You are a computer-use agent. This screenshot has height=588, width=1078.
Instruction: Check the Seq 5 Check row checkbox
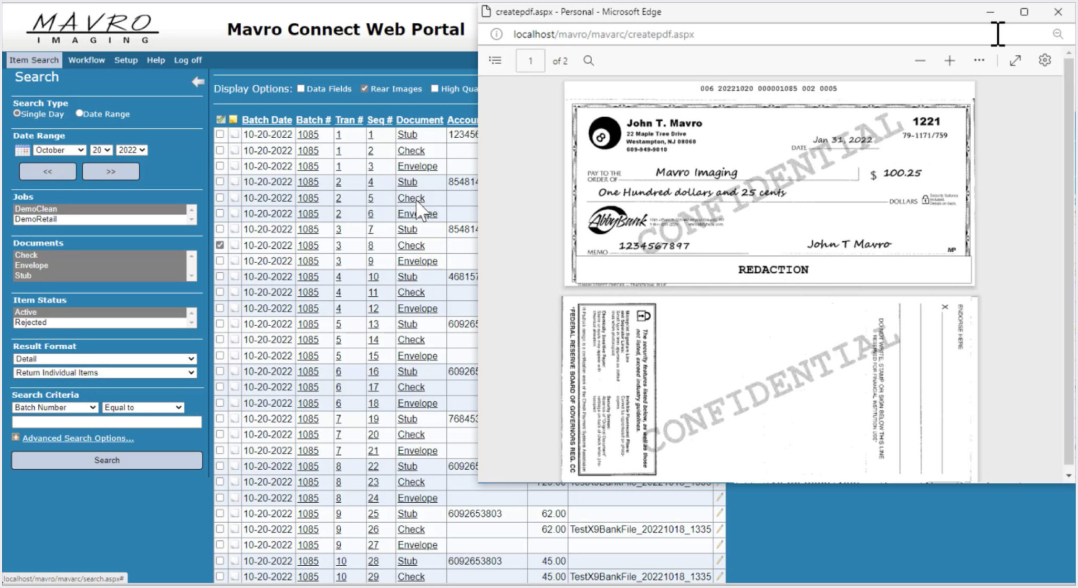(220, 197)
